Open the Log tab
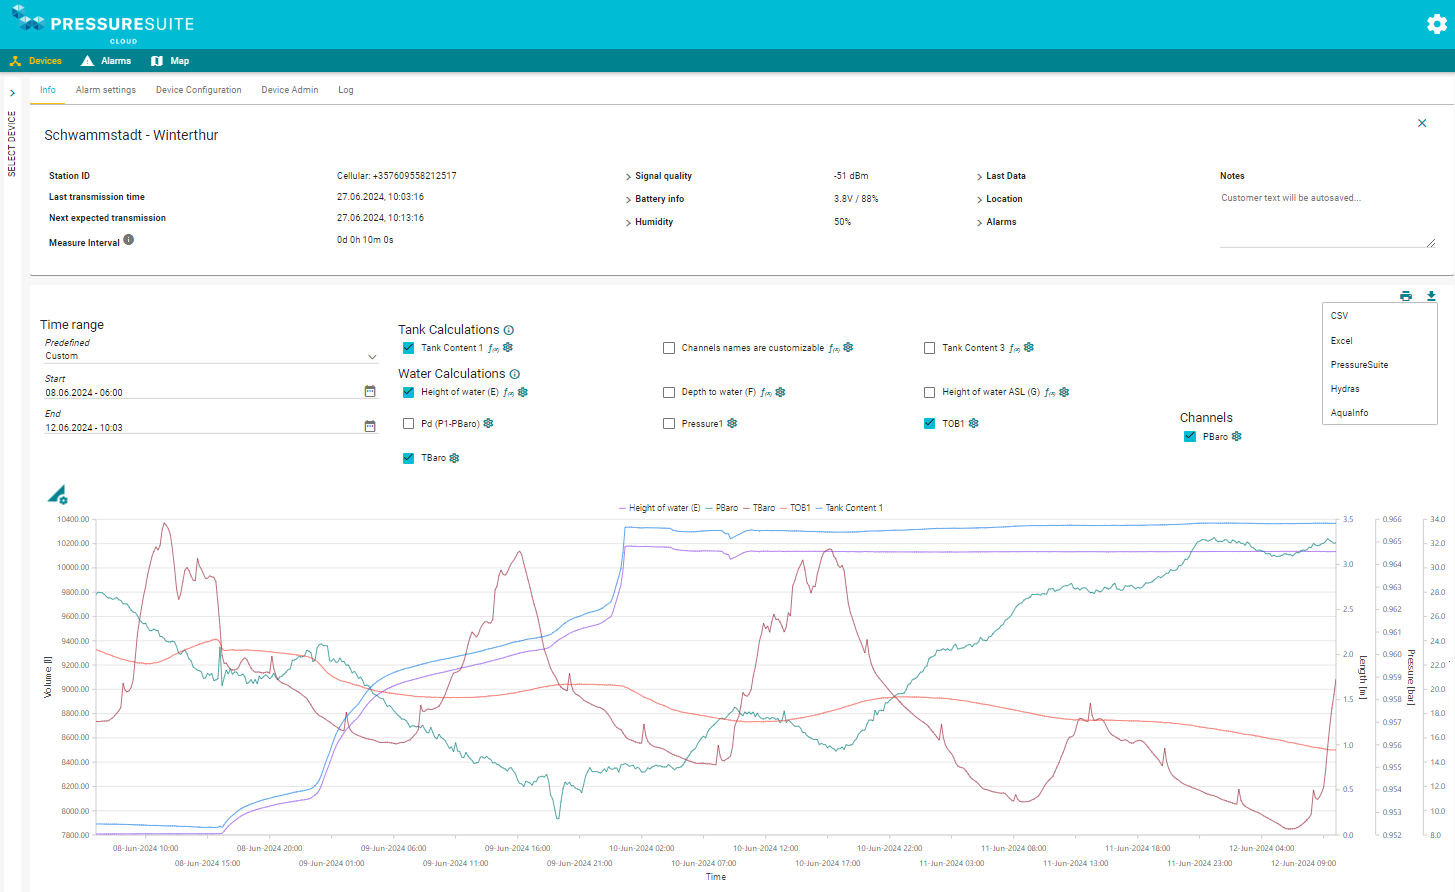 pyautogui.click(x=346, y=90)
